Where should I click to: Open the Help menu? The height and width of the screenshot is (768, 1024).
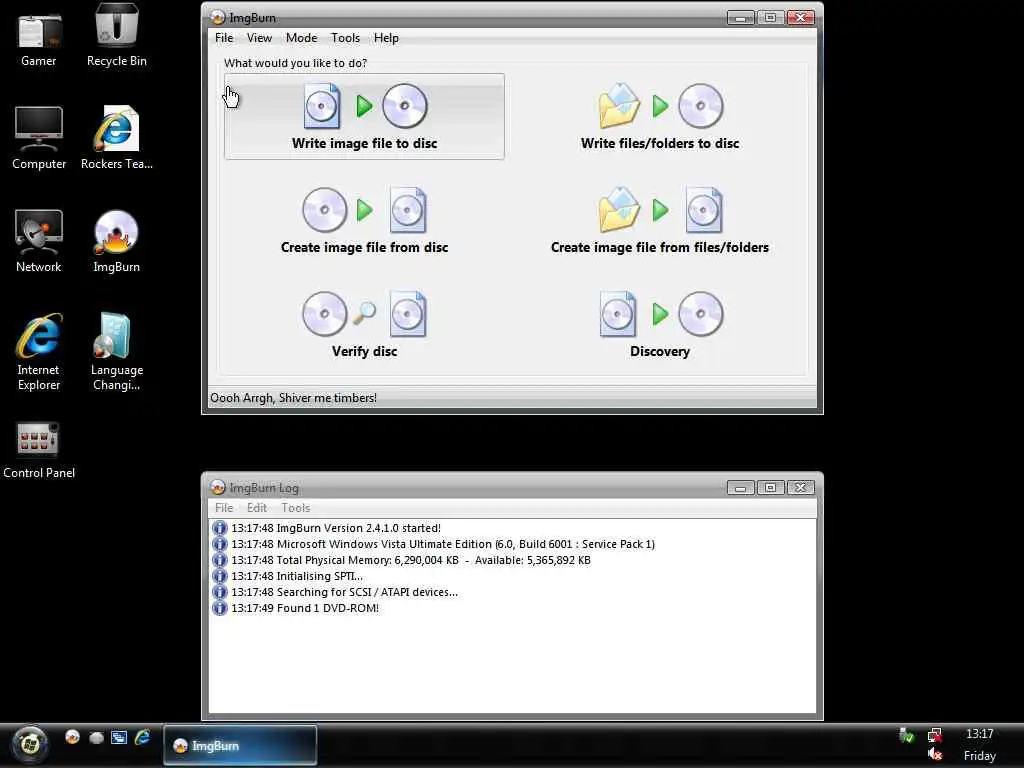click(386, 38)
